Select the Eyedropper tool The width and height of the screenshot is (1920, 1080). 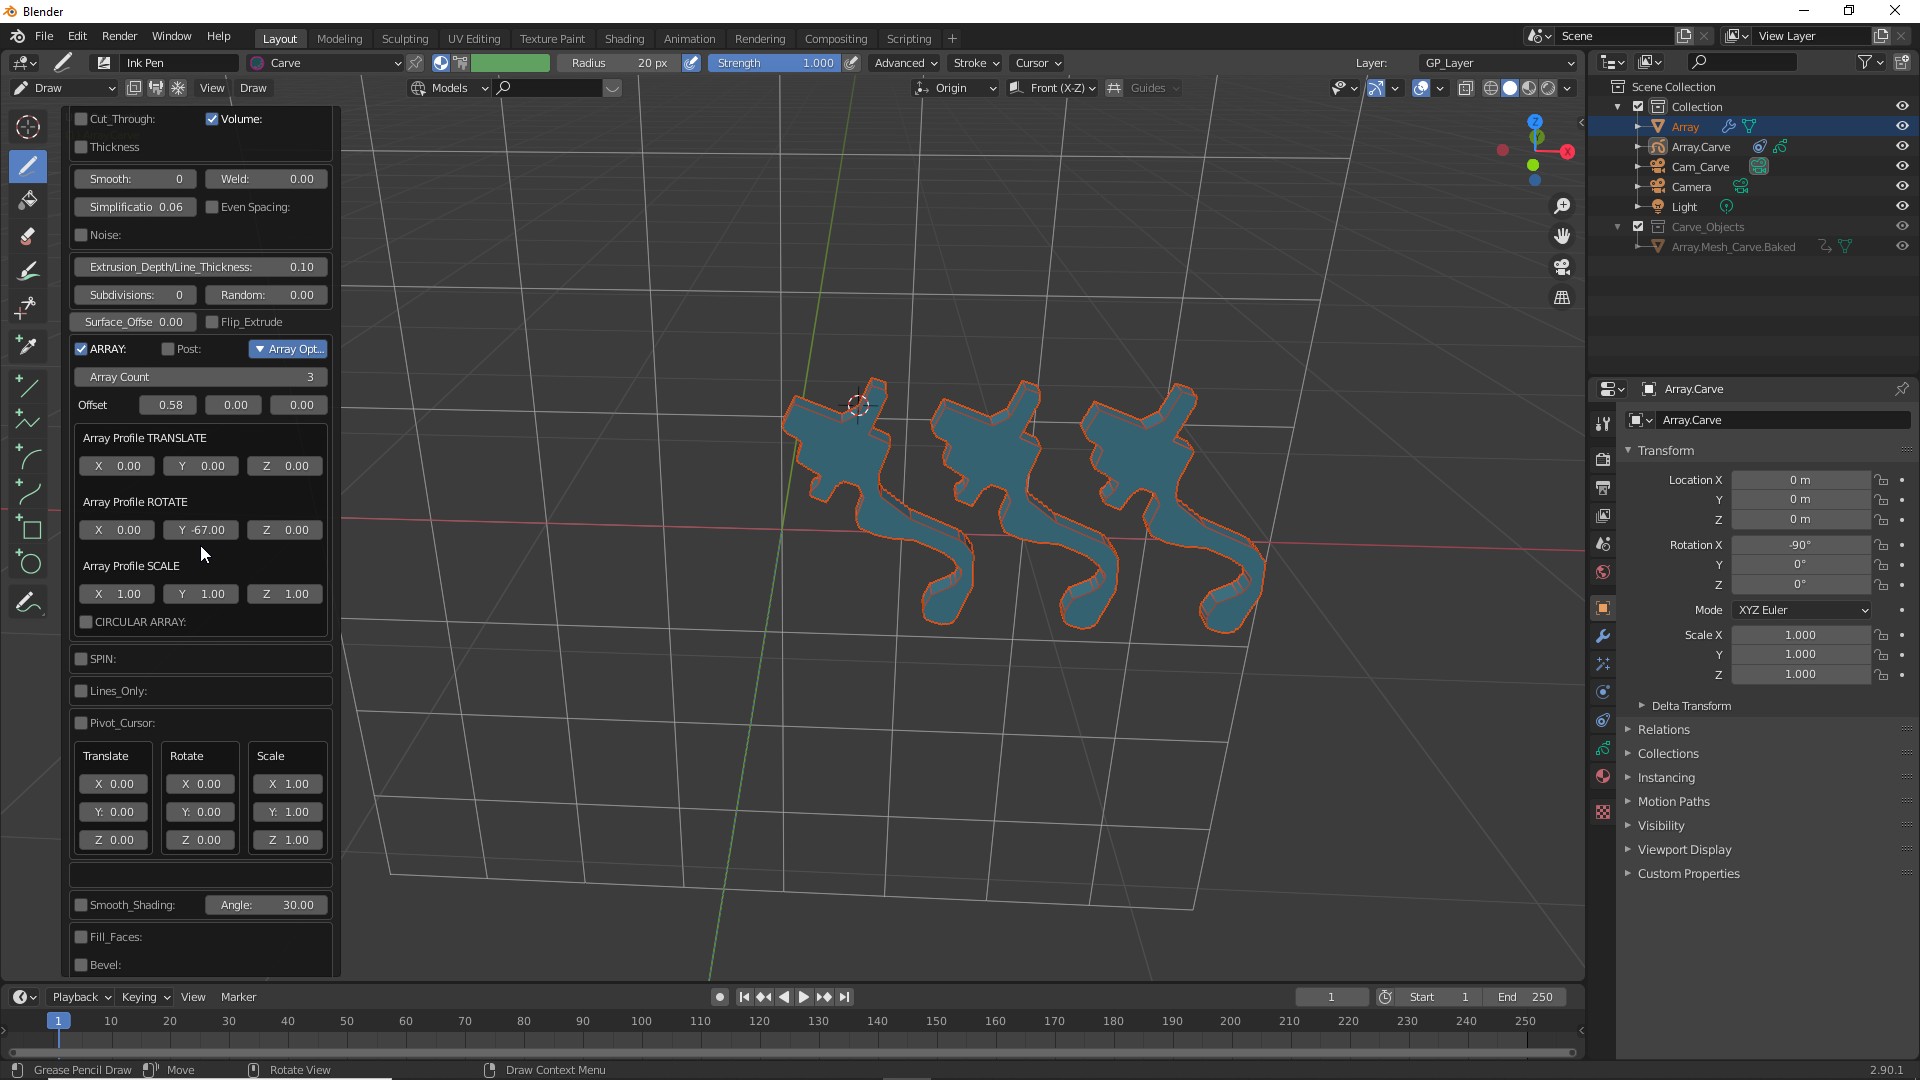pos(28,346)
